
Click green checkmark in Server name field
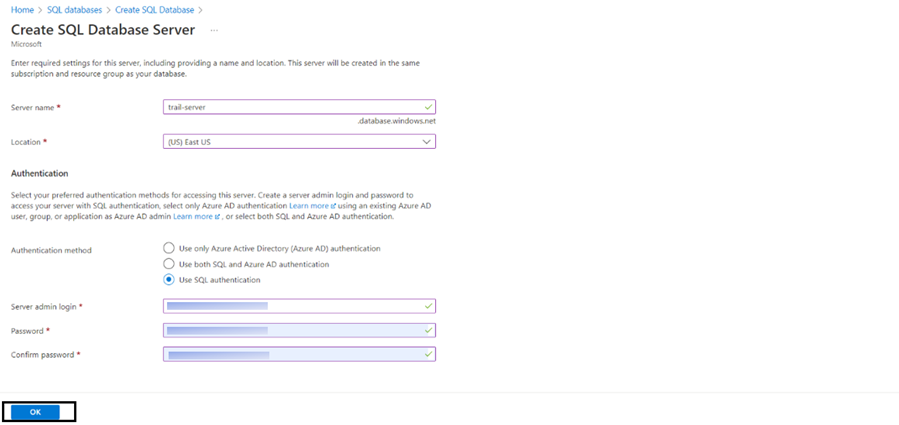[x=428, y=107]
